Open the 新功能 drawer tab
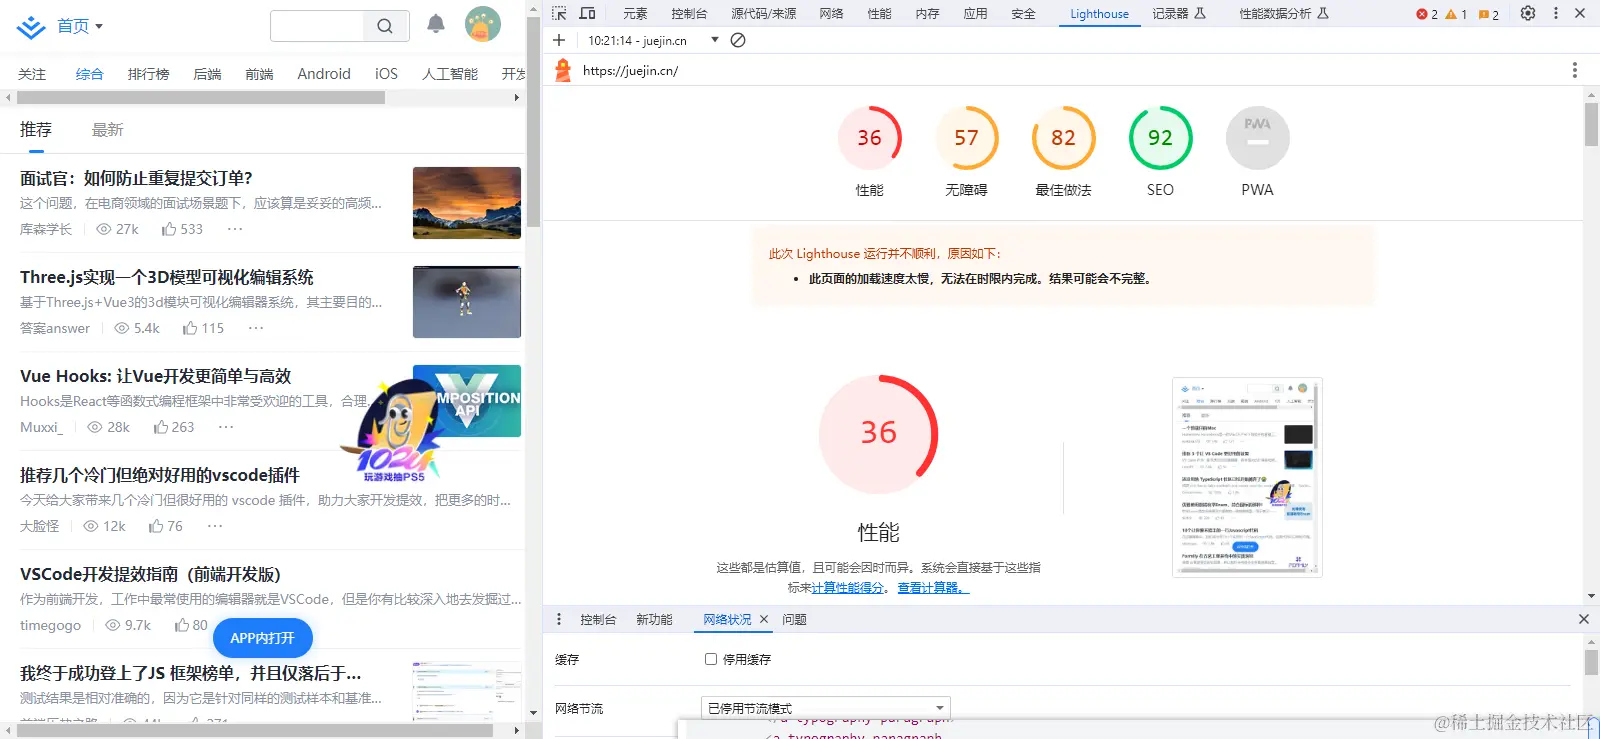1600x739 pixels. click(654, 620)
